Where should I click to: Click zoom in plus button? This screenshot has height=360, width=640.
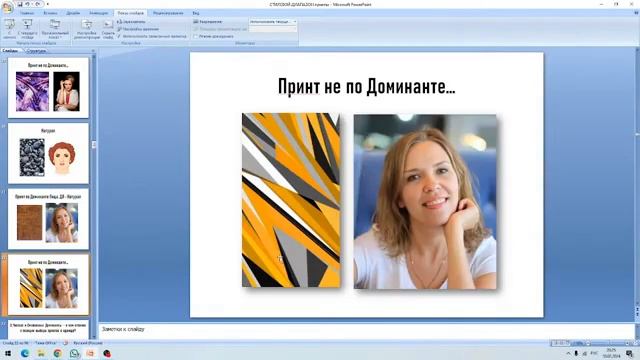click(627, 344)
